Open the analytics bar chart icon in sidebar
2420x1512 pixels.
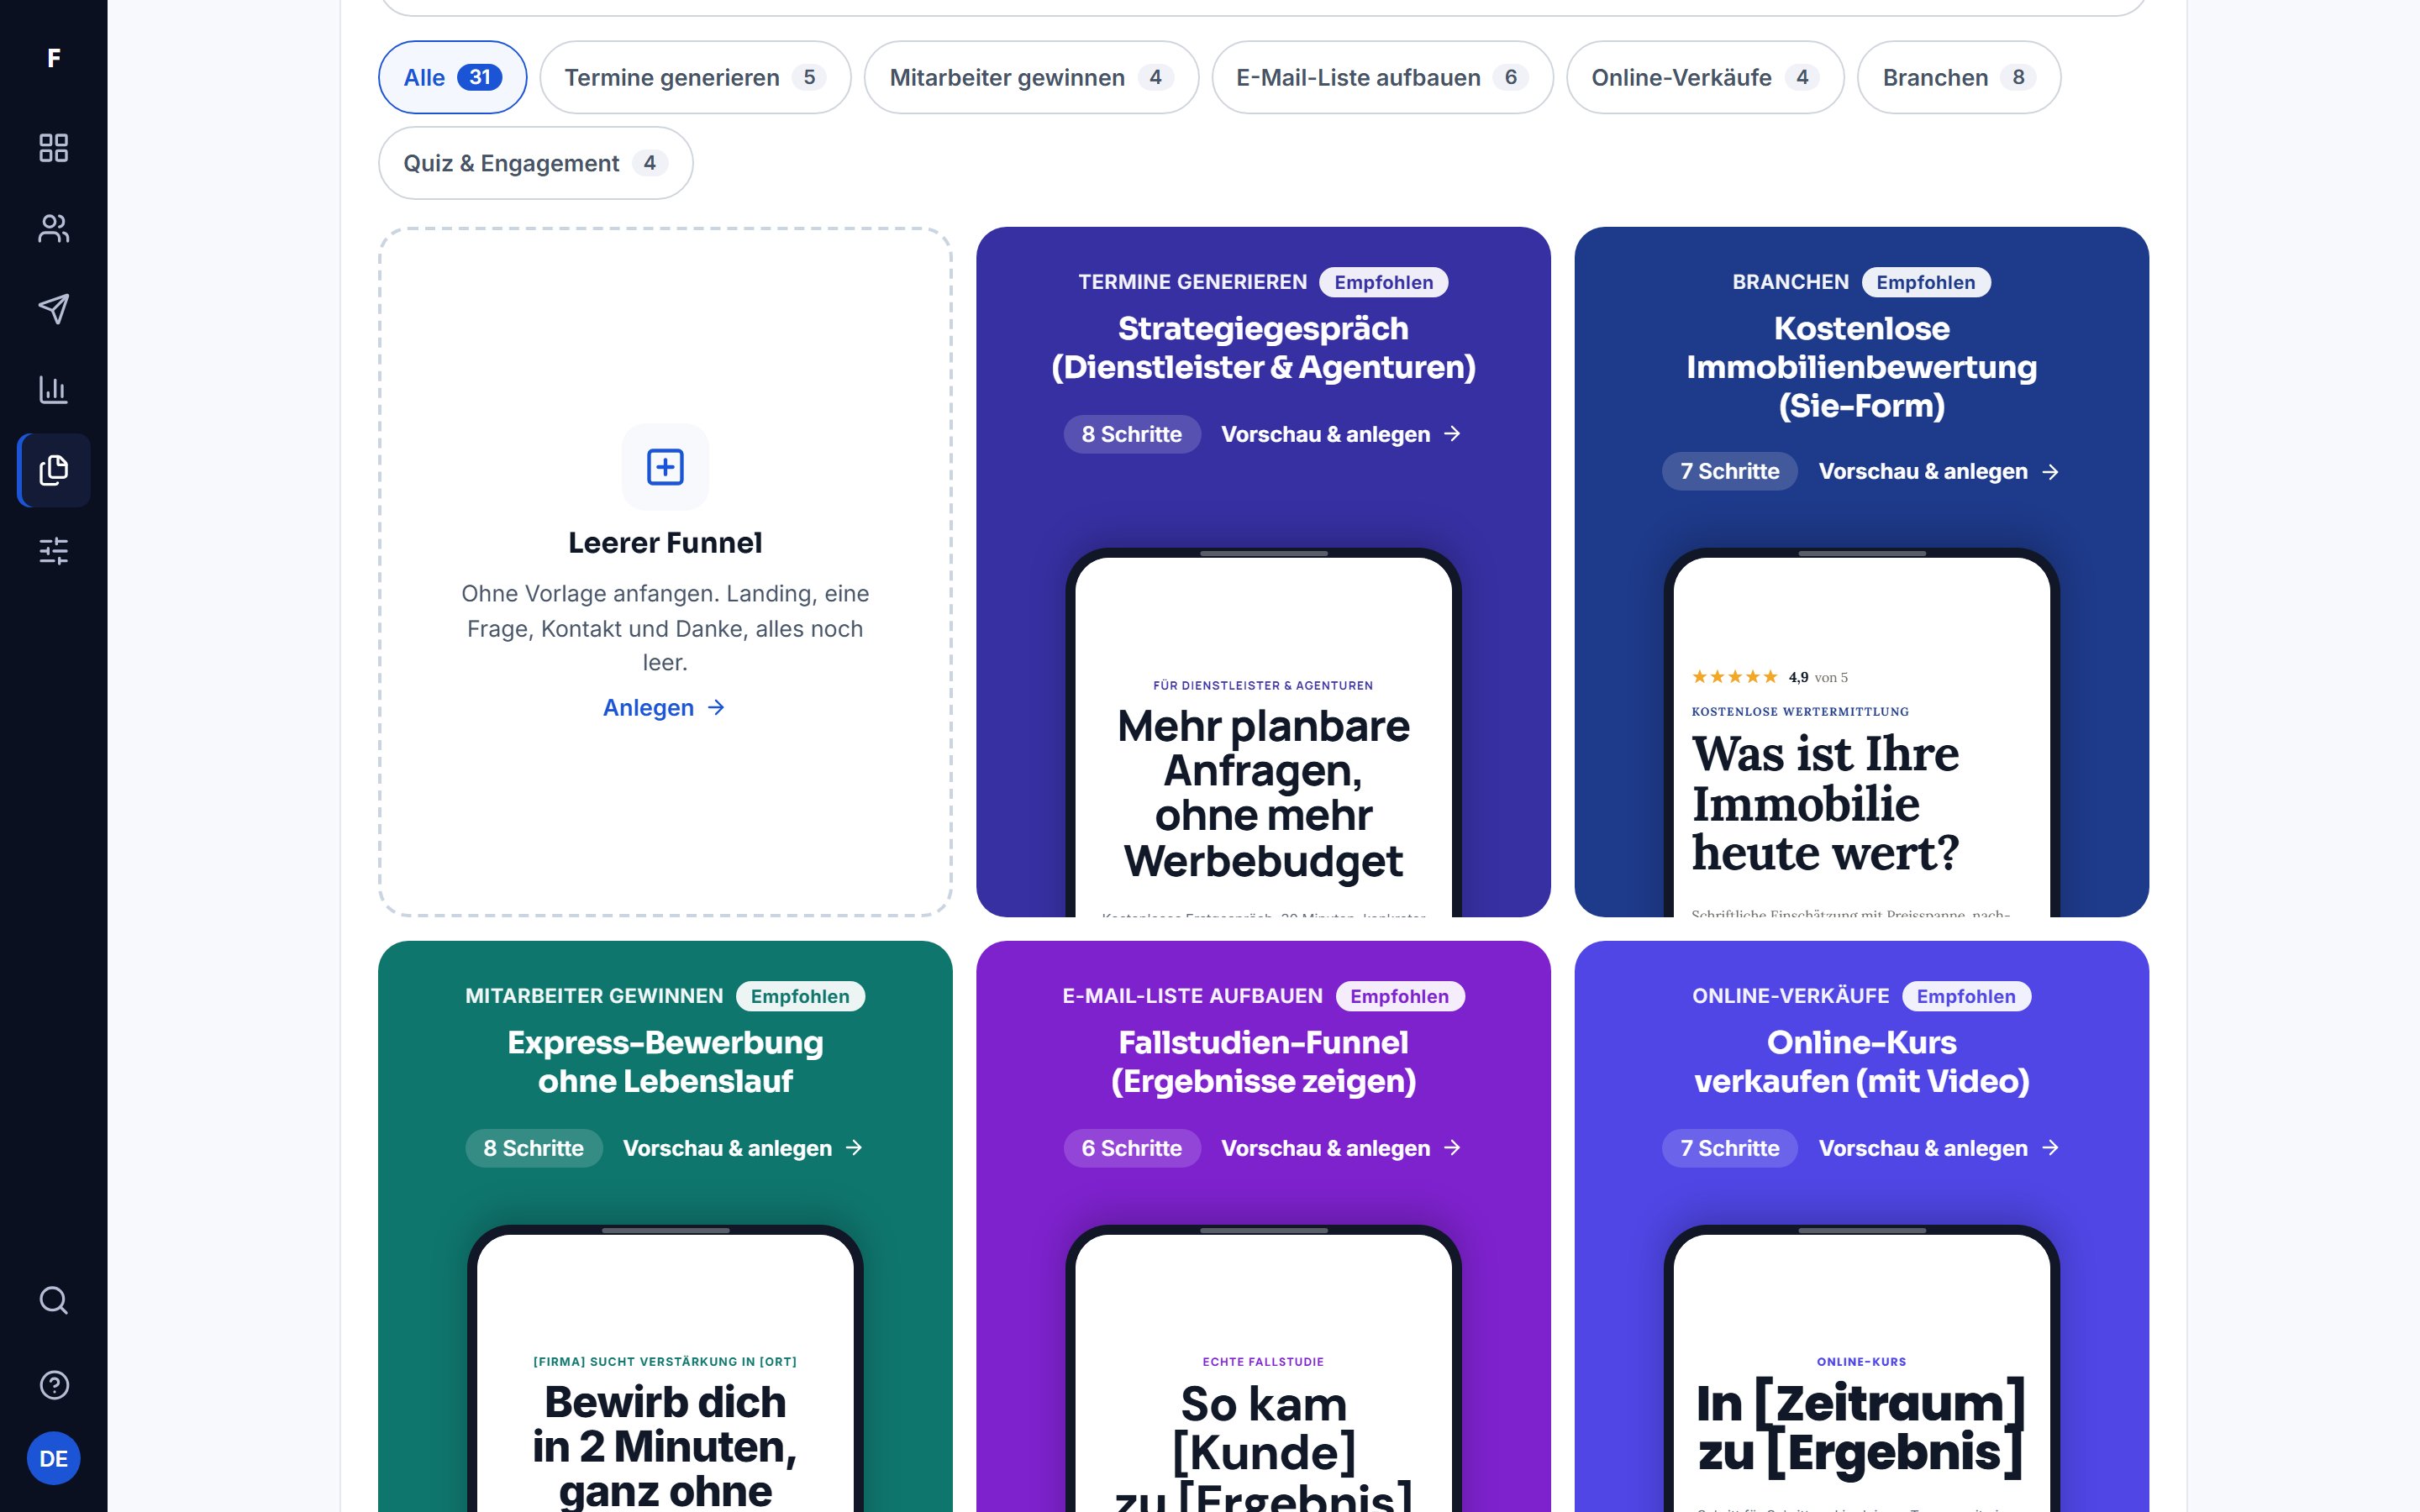coord(53,389)
